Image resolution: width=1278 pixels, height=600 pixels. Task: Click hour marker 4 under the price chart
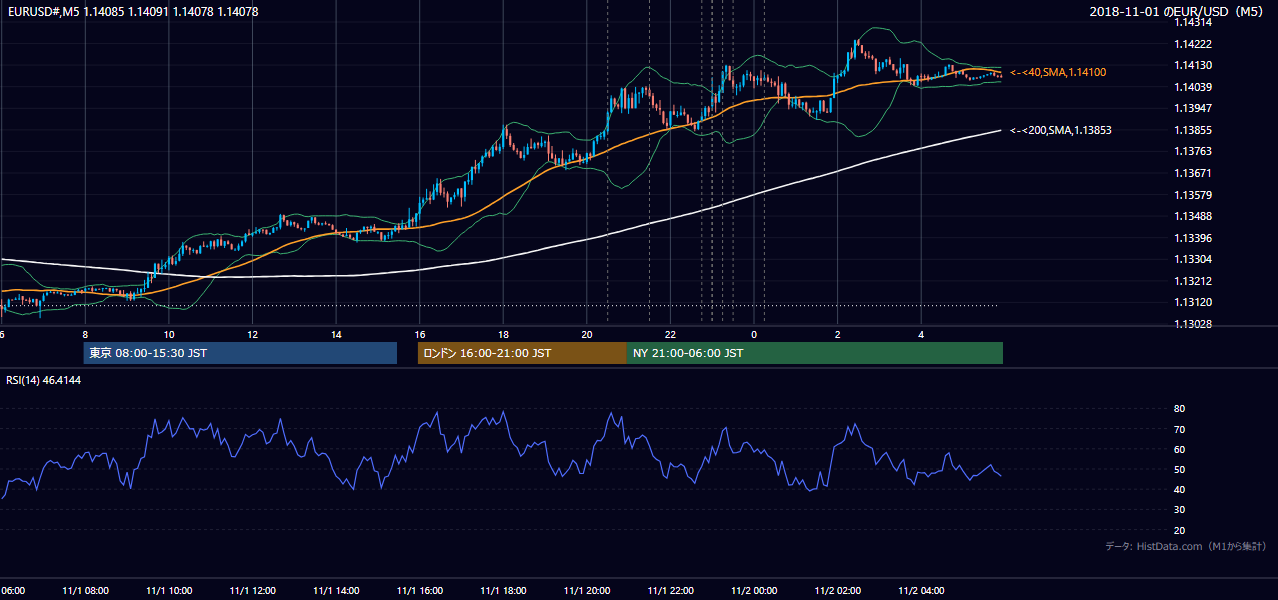(921, 334)
